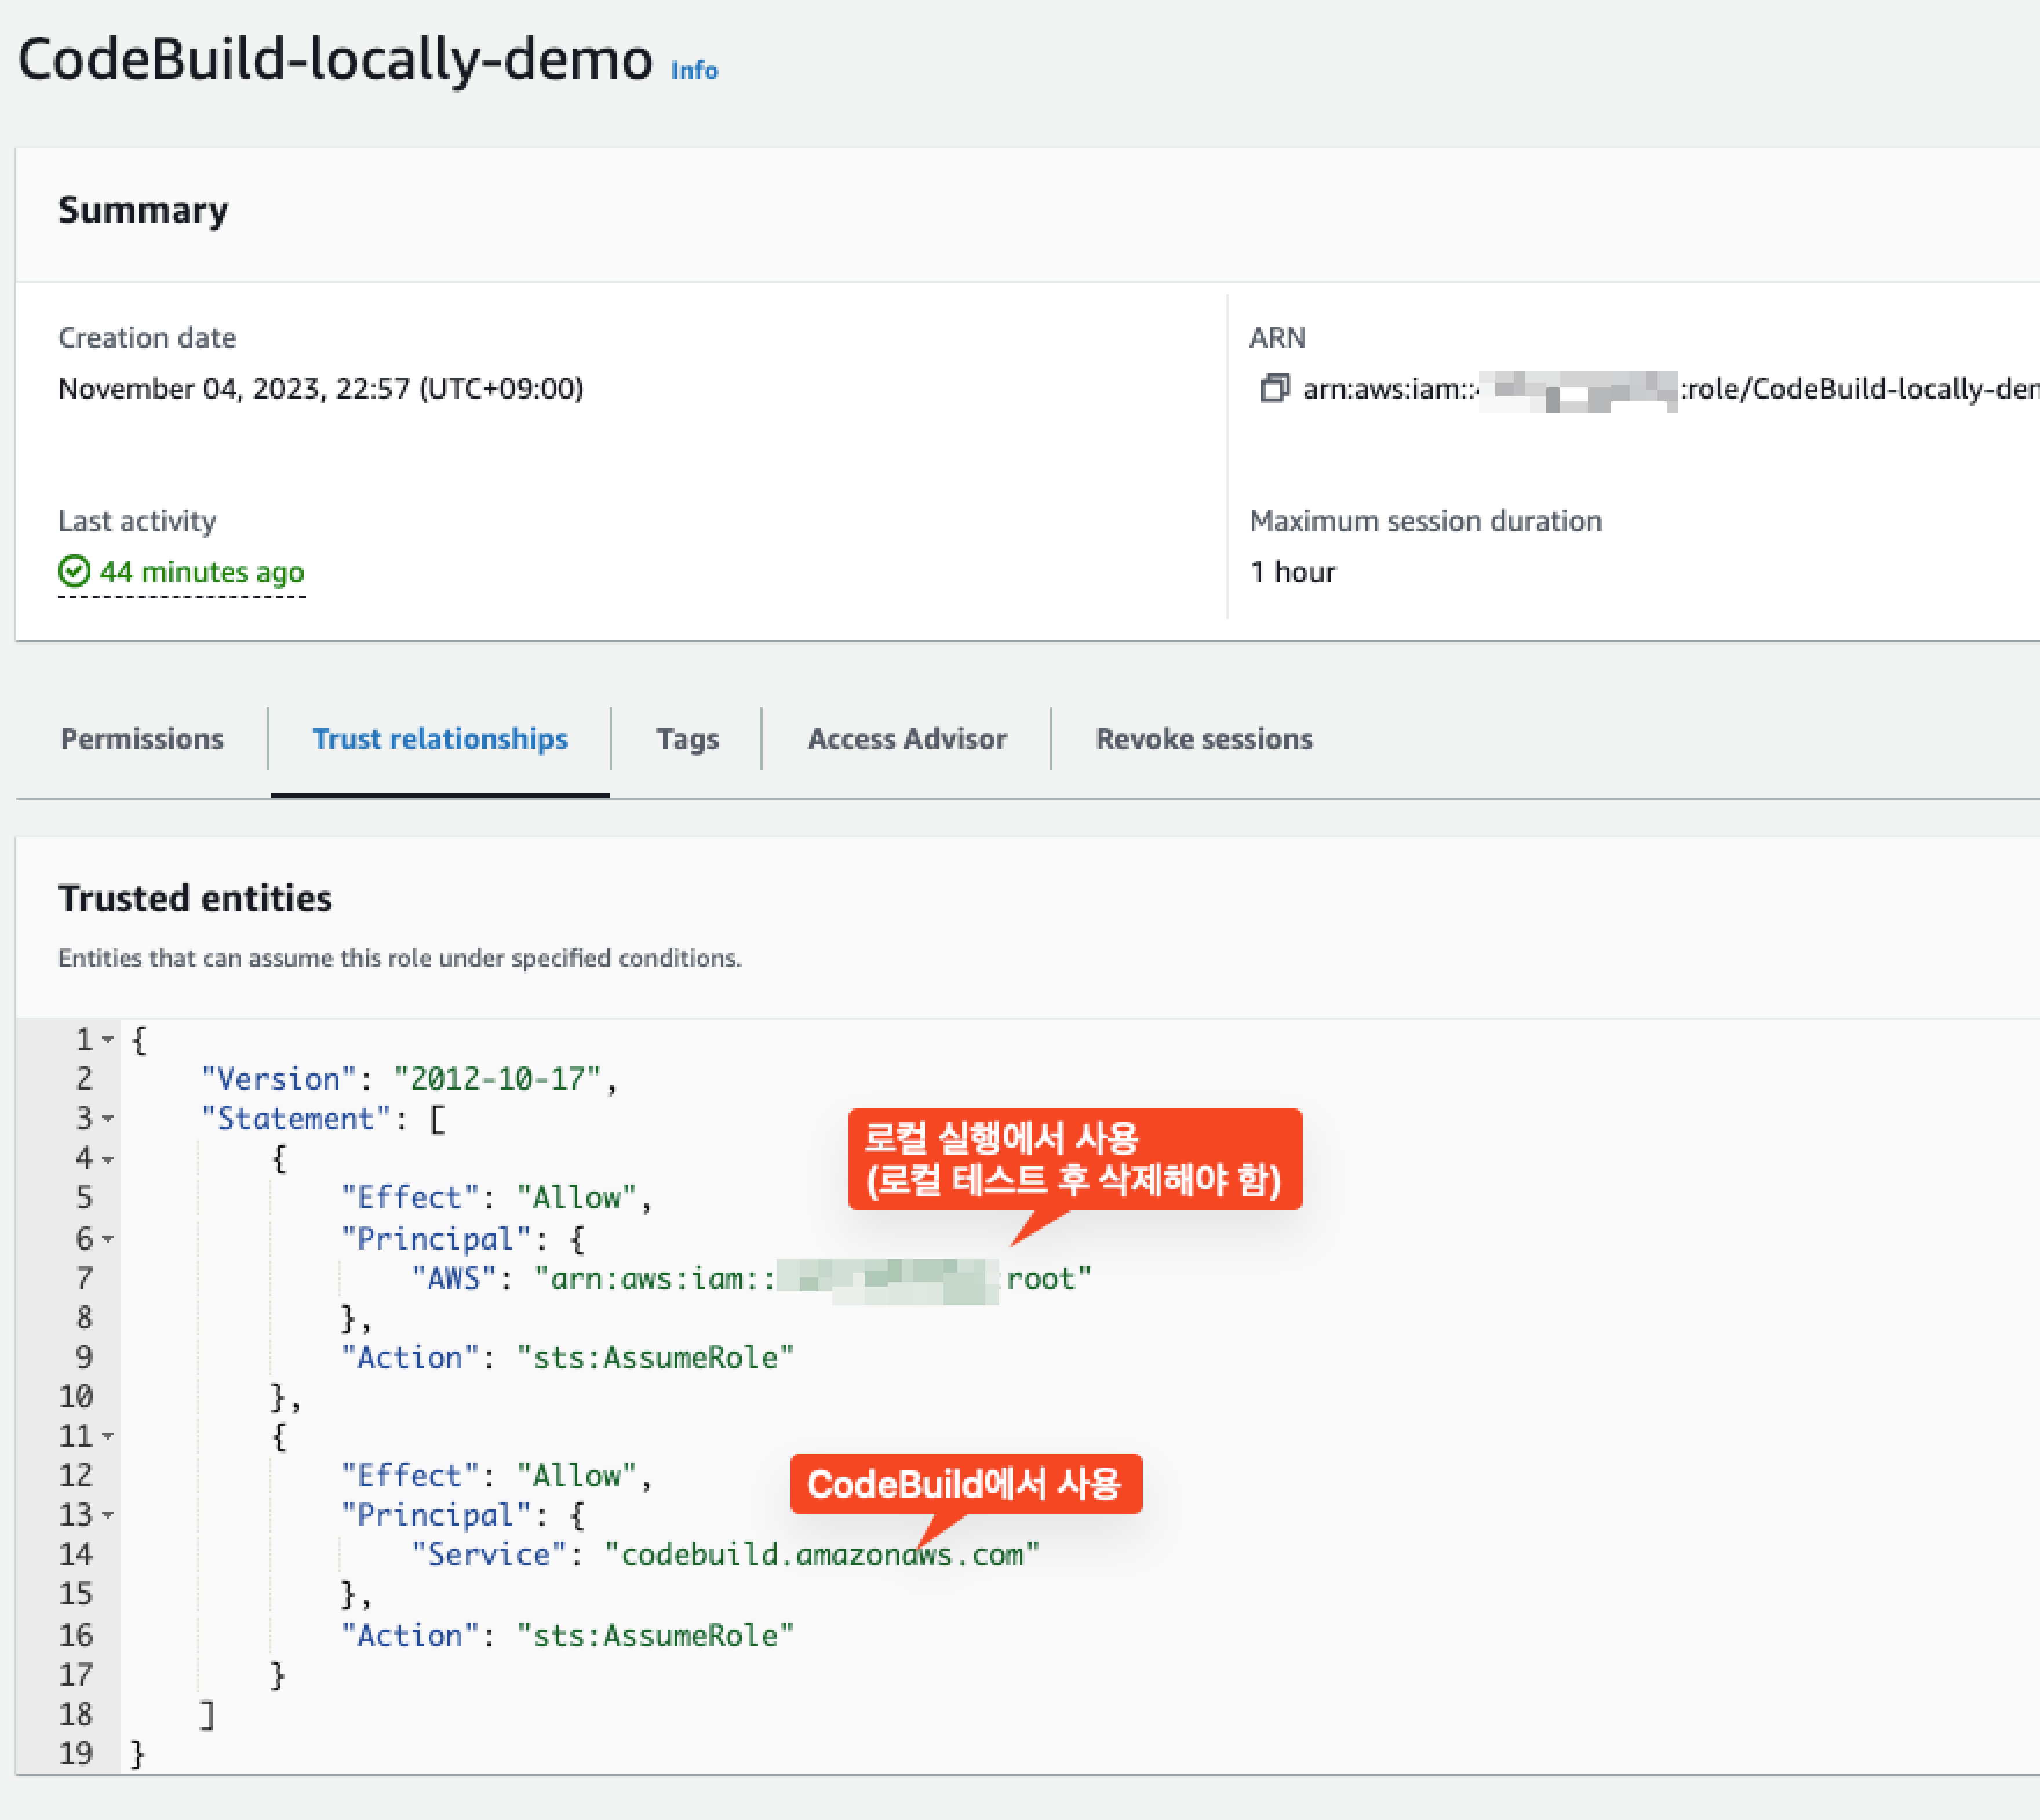Fold the first Principal block at line 6
The image size is (2040, 1820).
108,1239
